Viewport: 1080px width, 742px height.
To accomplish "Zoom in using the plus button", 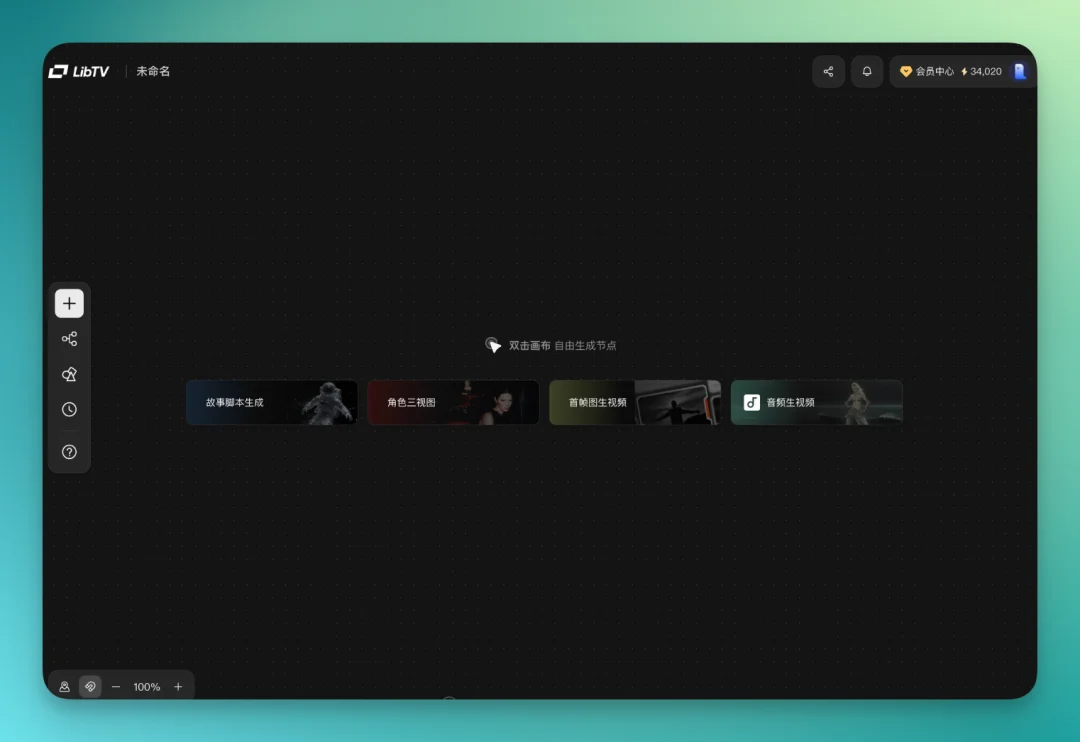I will (178, 686).
